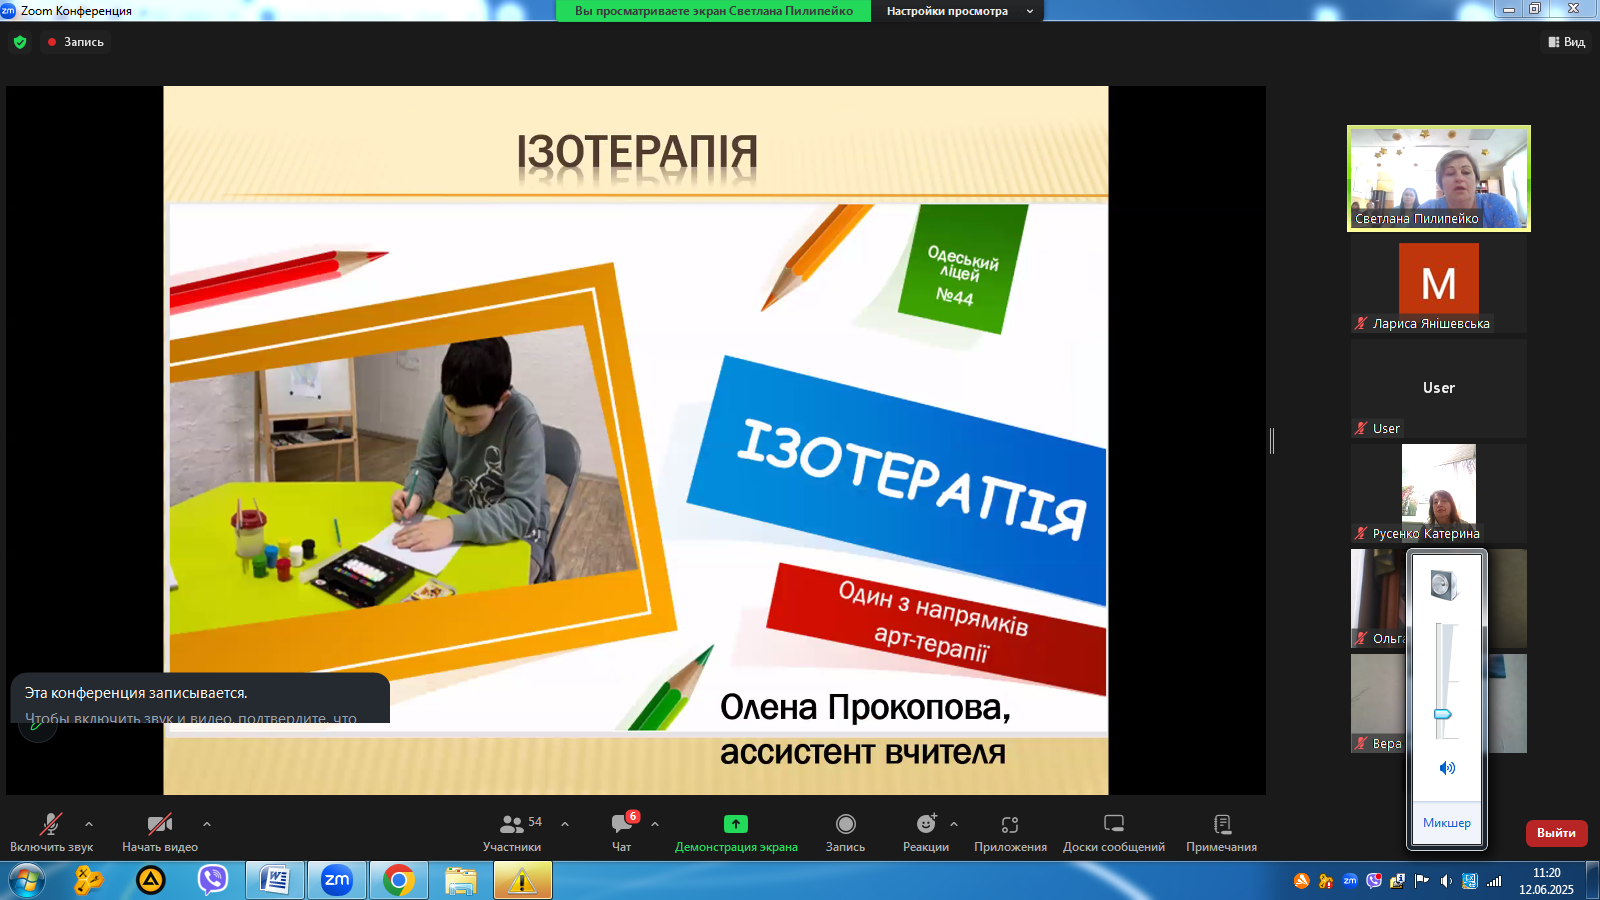The height and width of the screenshot is (900, 1600).
Task: Click the Action Center flag tray icon
Action: (x=1422, y=881)
